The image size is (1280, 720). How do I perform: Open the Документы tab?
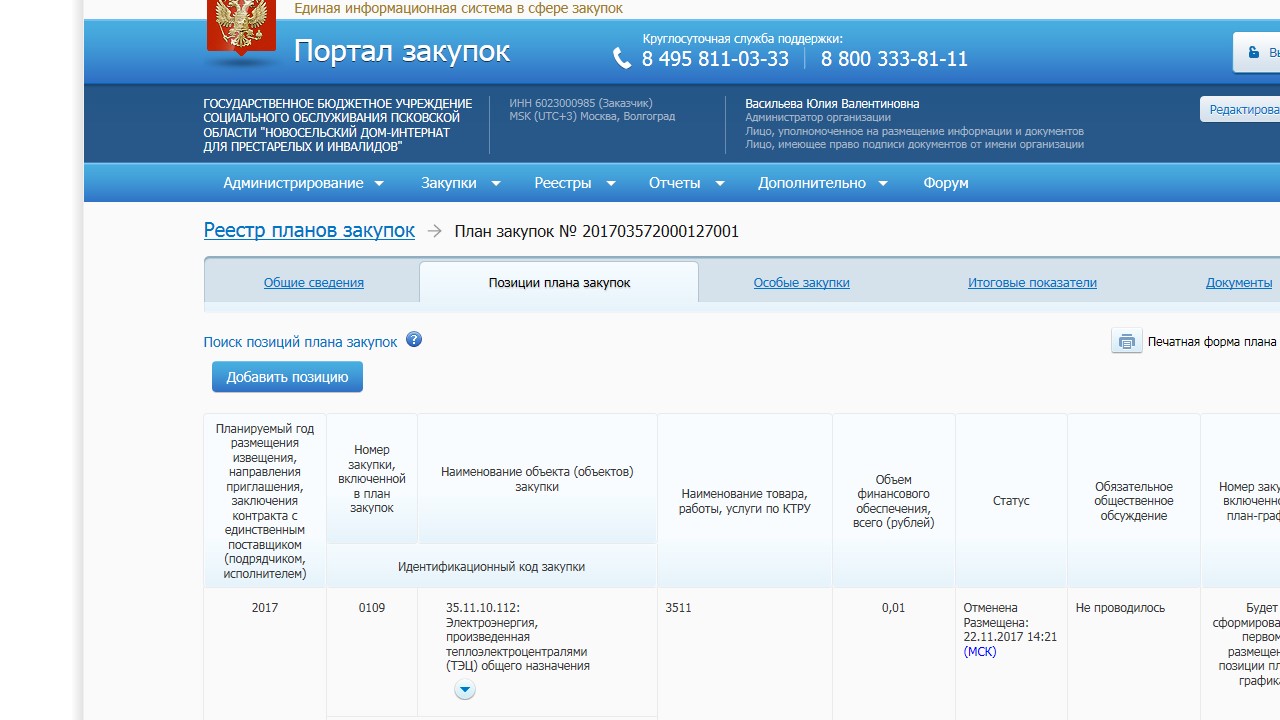(1238, 283)
